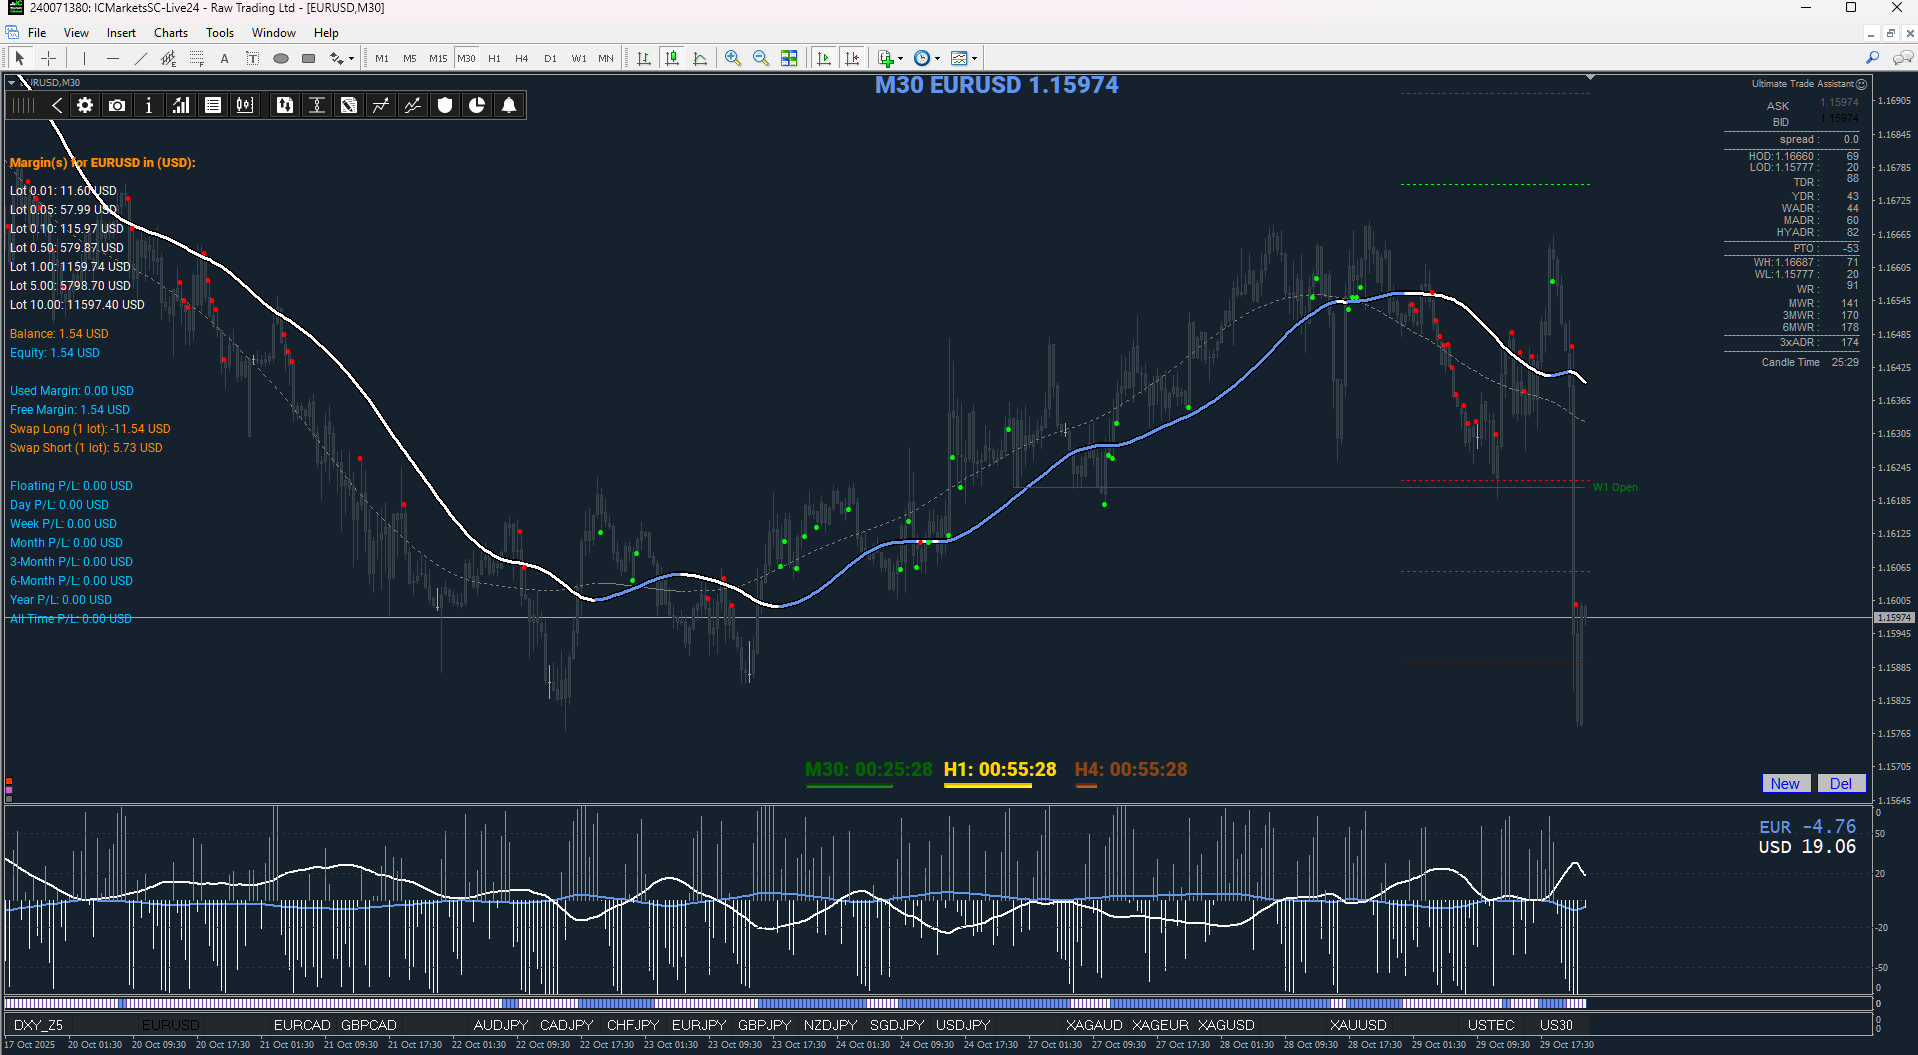Open the Templates dropdown arrow
The width and height of the screenshot is (1918, 1055).
tap(974, 58)
